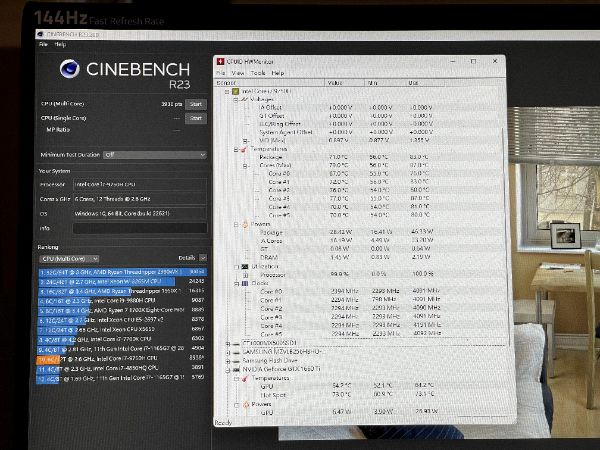Viewport: 600px width, 450px height.
Task: Click the HWMonitor title bar app icon
Action: [220, 61]
